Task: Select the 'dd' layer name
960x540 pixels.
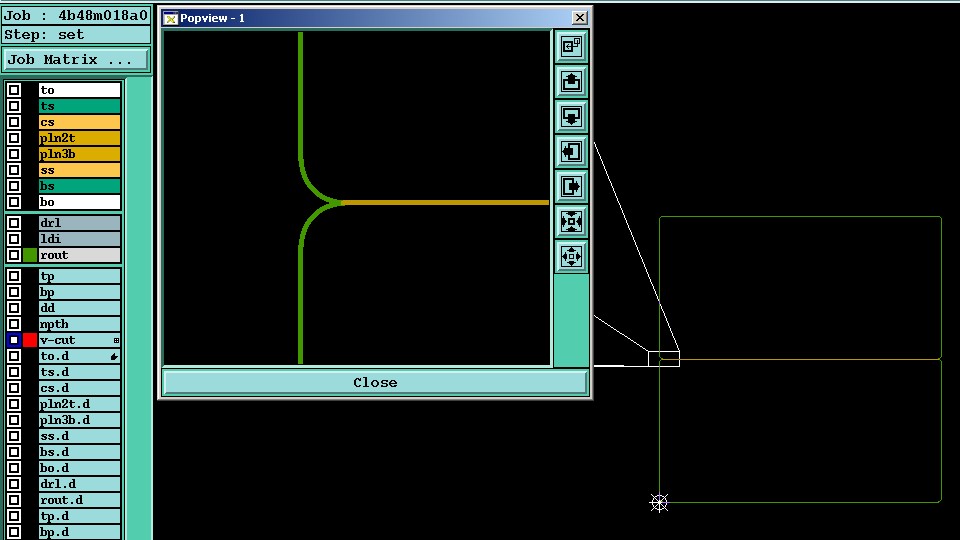Action: [80, 308]
